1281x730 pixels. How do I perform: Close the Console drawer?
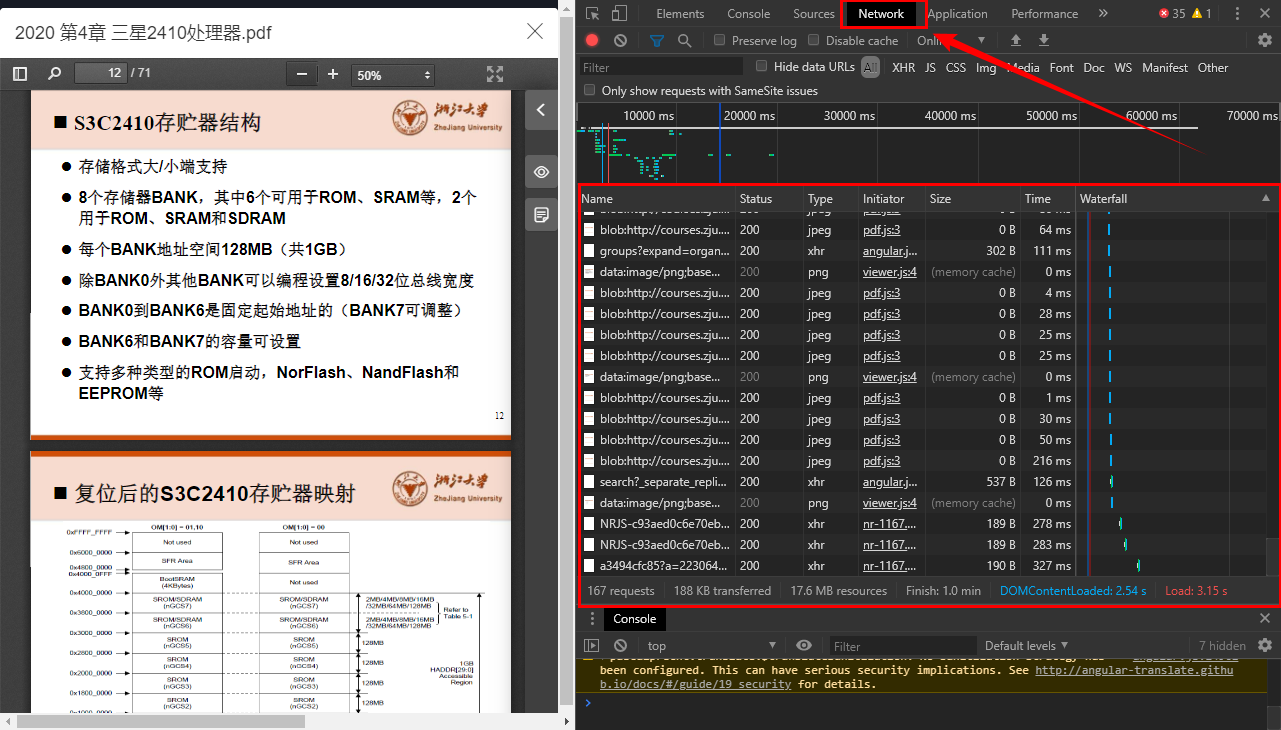coord(1265,619)
